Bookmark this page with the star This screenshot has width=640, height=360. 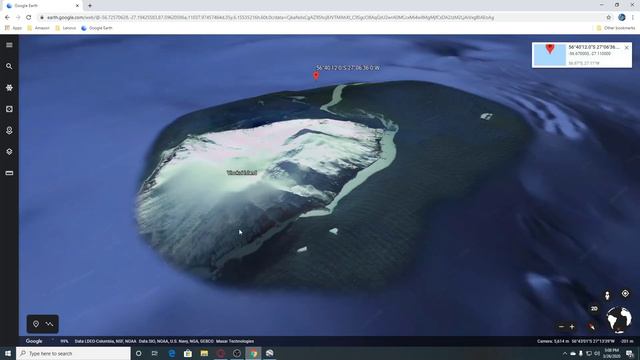click(609, 18)
